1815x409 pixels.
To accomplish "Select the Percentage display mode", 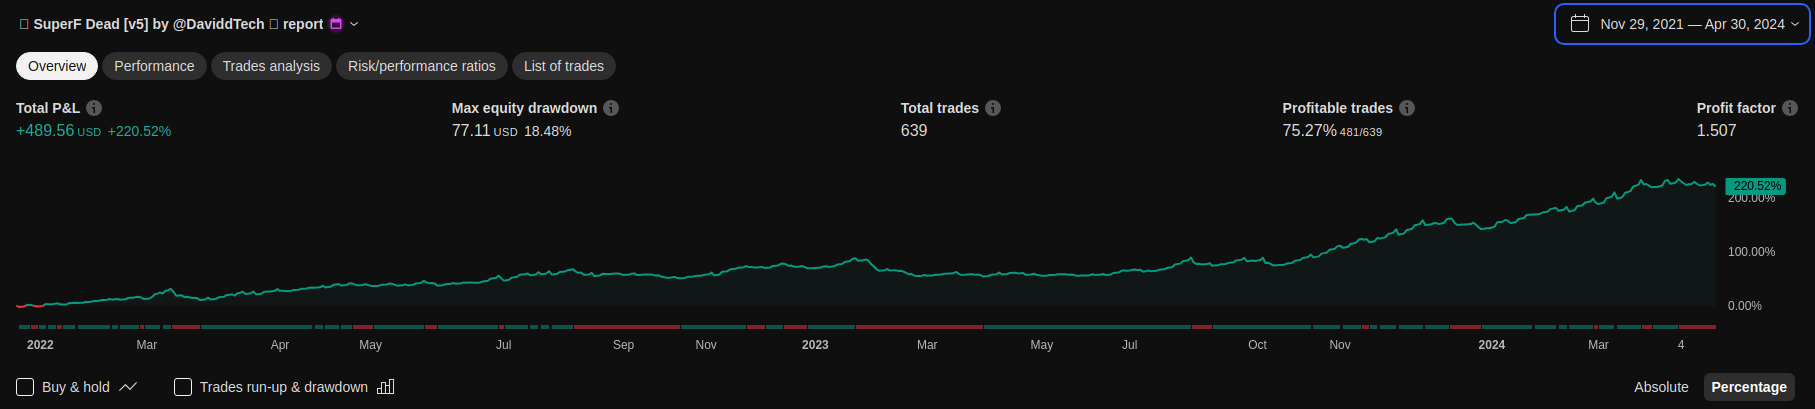I will click(x=1748, y=387).
